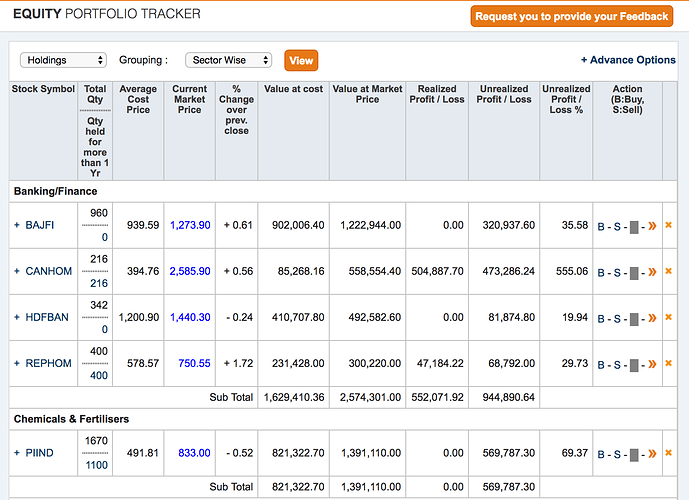Click grey bar icon in HDFBAN row
This screenshot has height=500, width=689.
[634, 319]
